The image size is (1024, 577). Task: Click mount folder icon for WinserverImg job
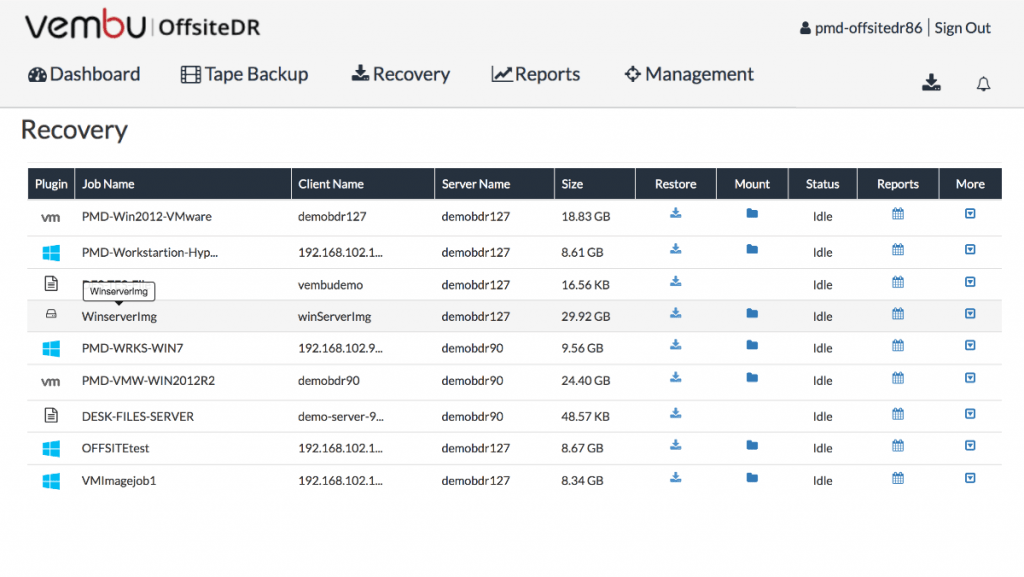point(752,314)
